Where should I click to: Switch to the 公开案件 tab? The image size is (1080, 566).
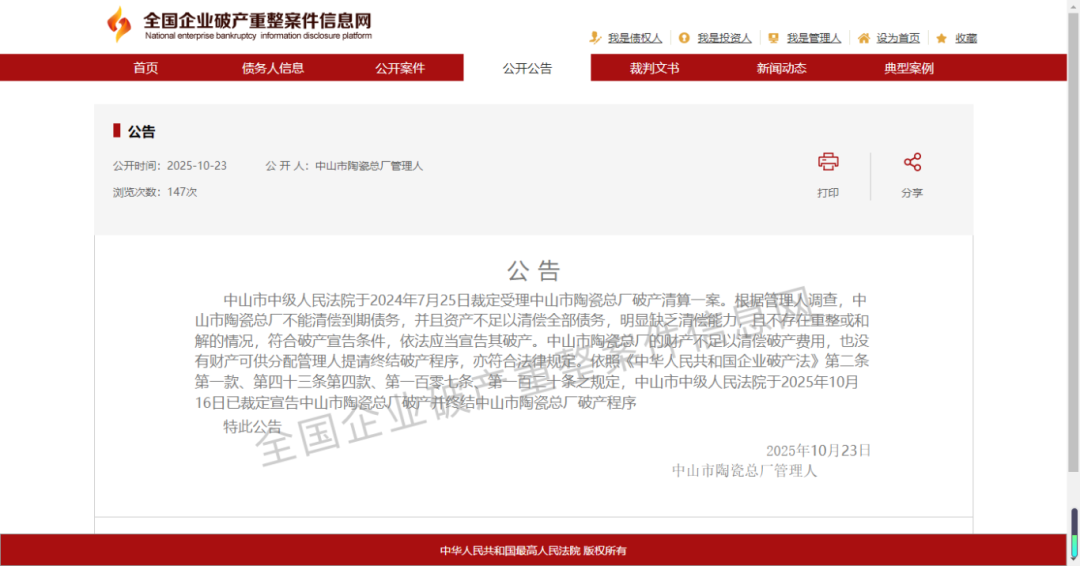(x=399, y=67)
